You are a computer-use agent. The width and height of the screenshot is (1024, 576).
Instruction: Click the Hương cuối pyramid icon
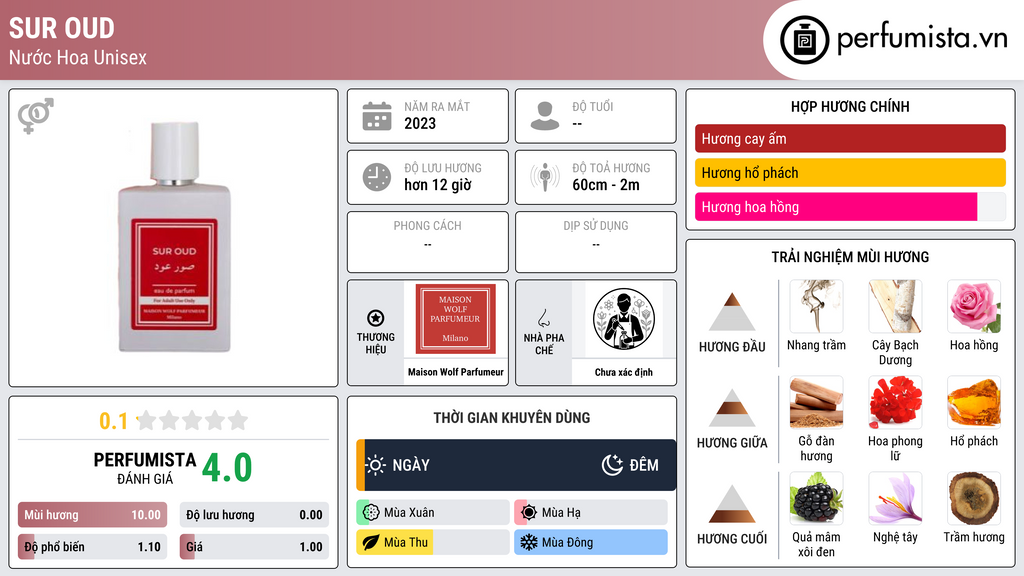coord(732,504)
